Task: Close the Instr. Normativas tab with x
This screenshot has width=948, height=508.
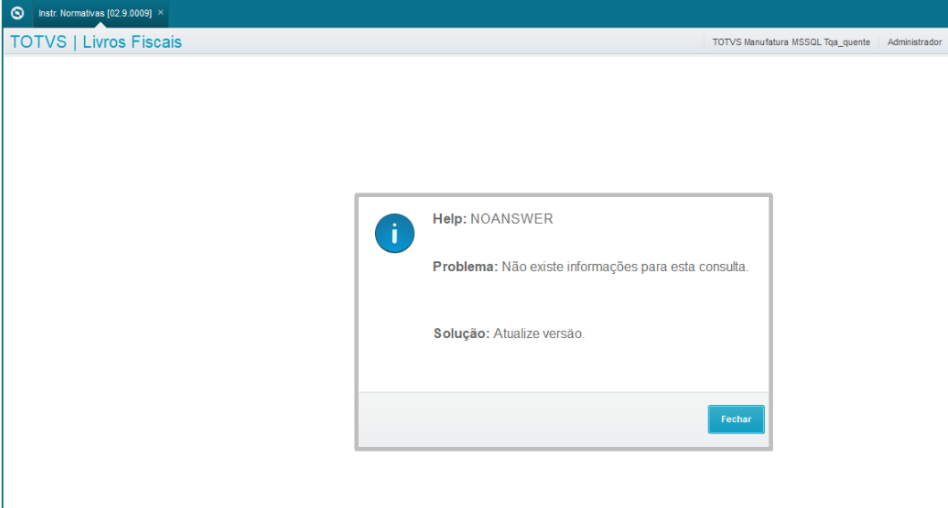Action: coord(161,12)
